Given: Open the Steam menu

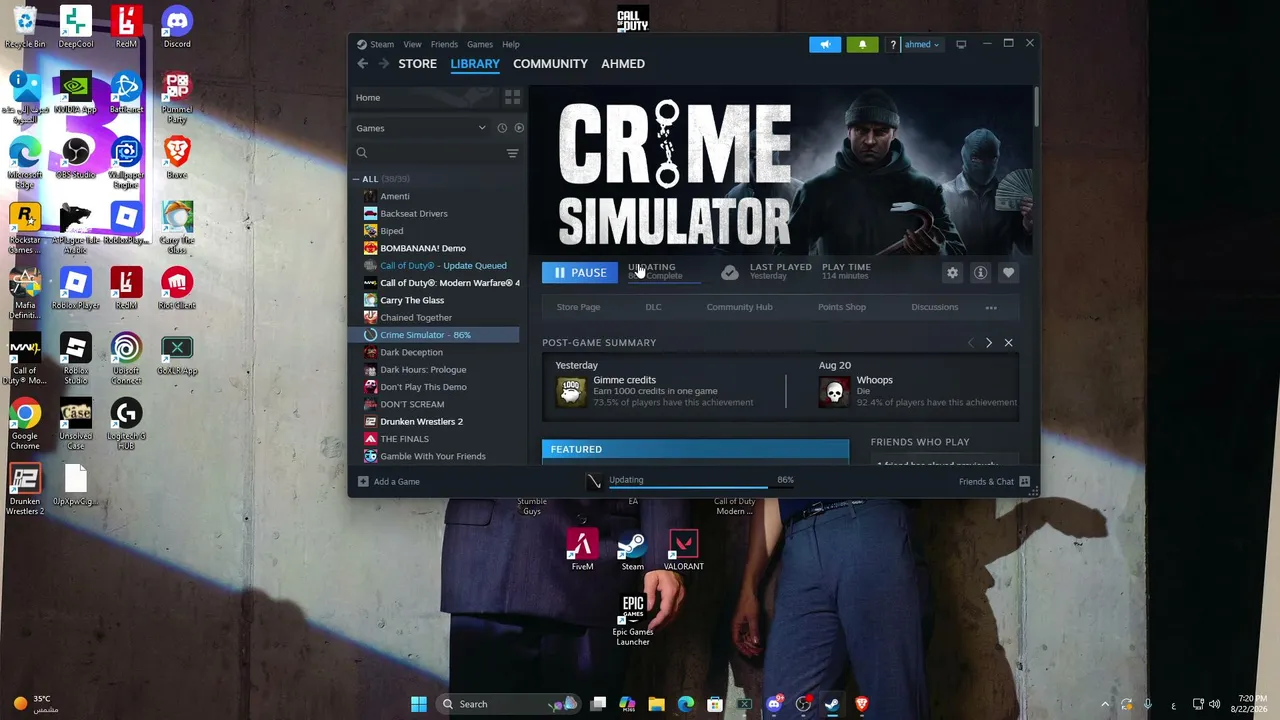Looking at the screenshot, I should pos(382,44).
